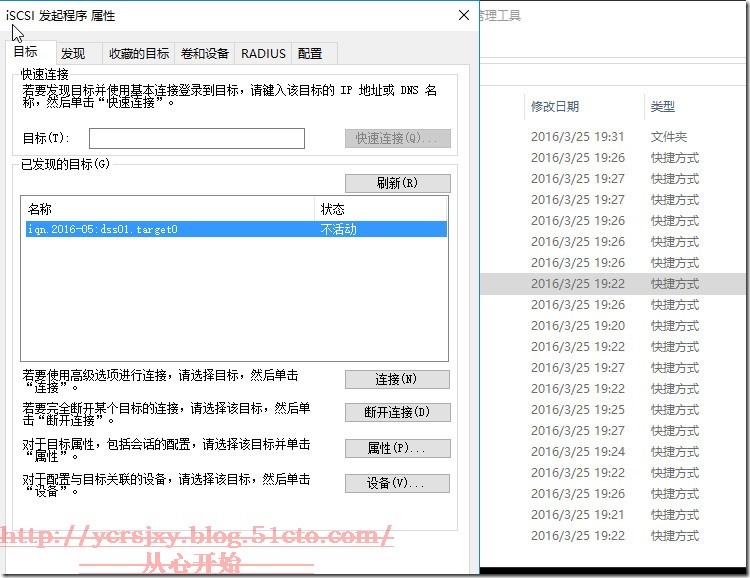Open the 收藏的目标 tab
Viewport: 750px width, 578px height.
(x=139, y=54)
